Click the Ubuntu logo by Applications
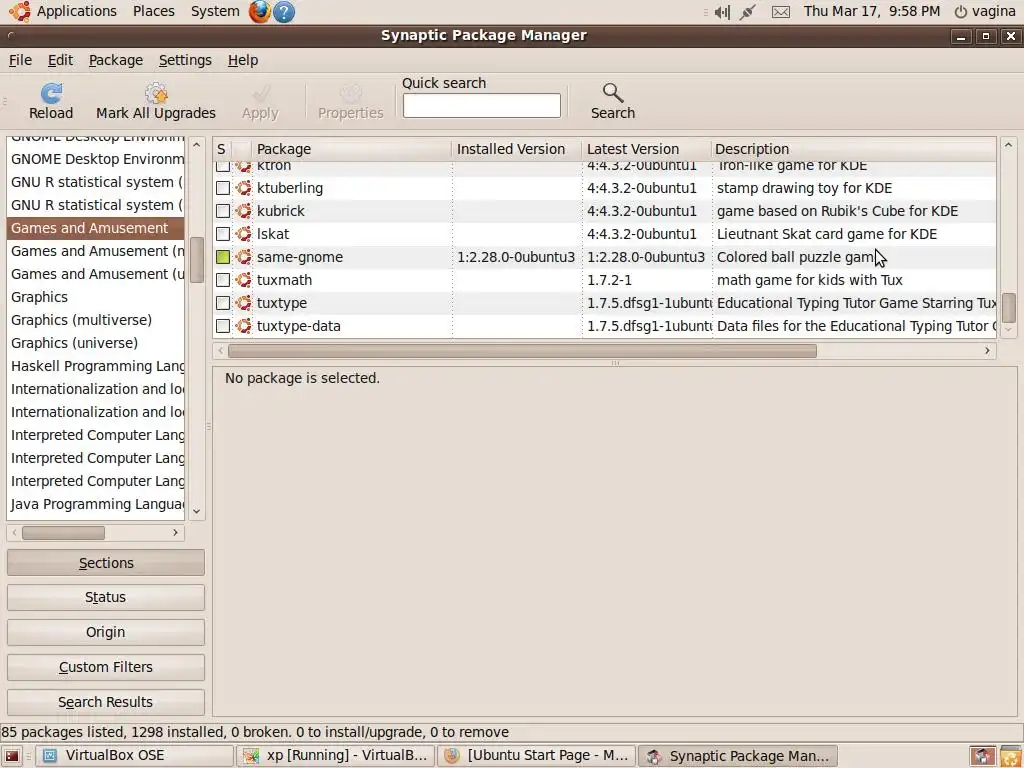This screenshot has width=1024, height=768. pos(20,11)
